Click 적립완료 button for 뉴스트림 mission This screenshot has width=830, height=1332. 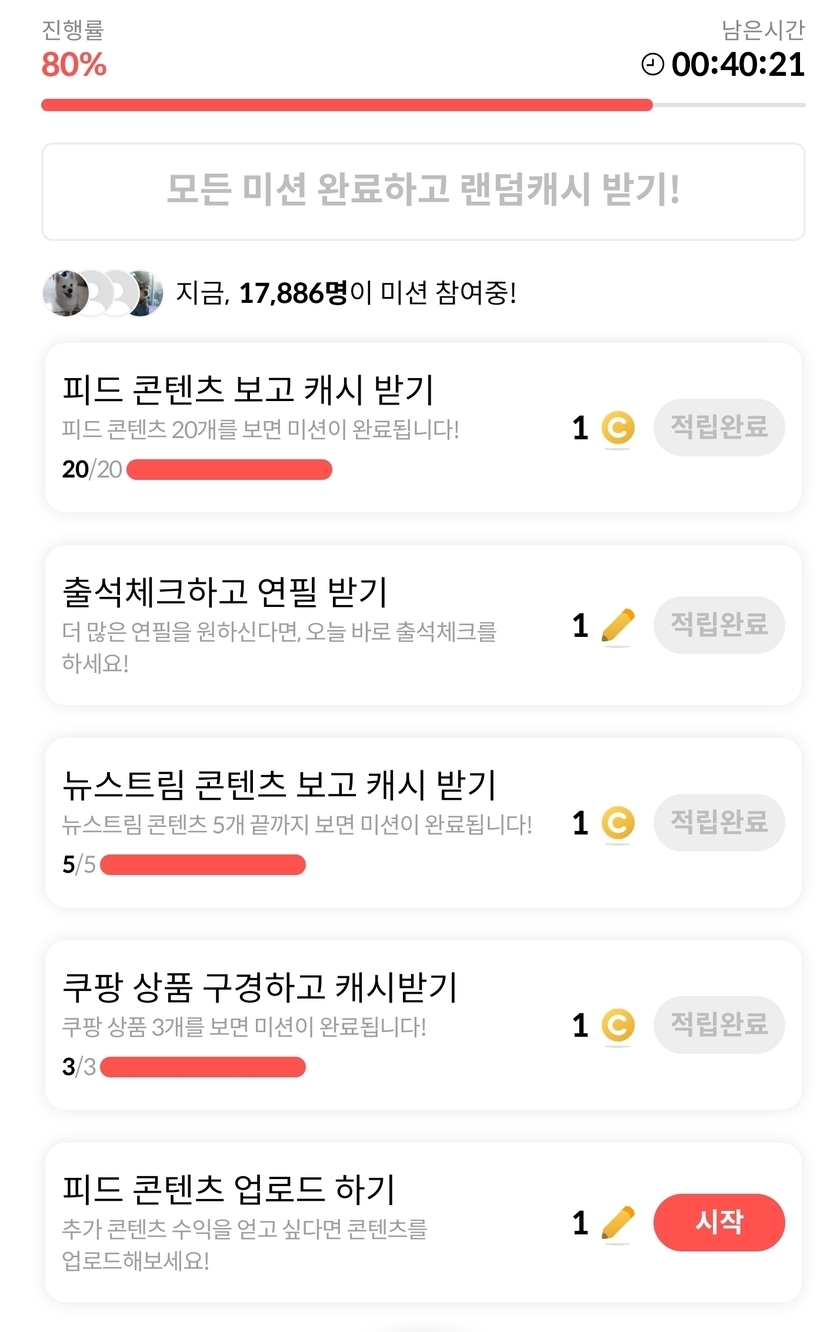tap(718, 823)
